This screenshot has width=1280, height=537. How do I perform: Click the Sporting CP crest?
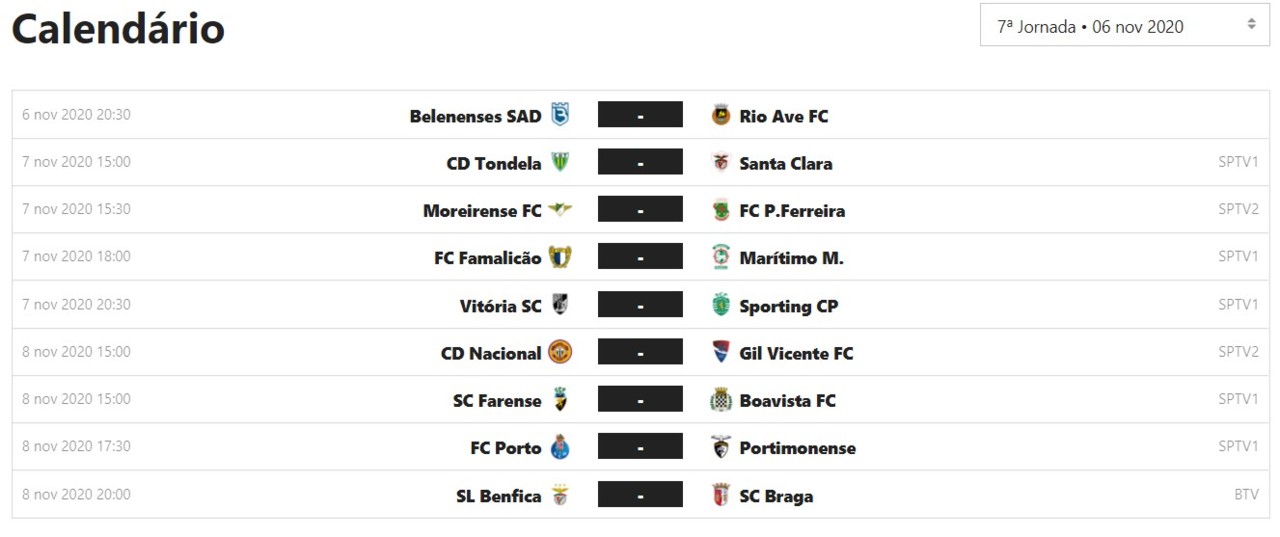click(720, 305)
